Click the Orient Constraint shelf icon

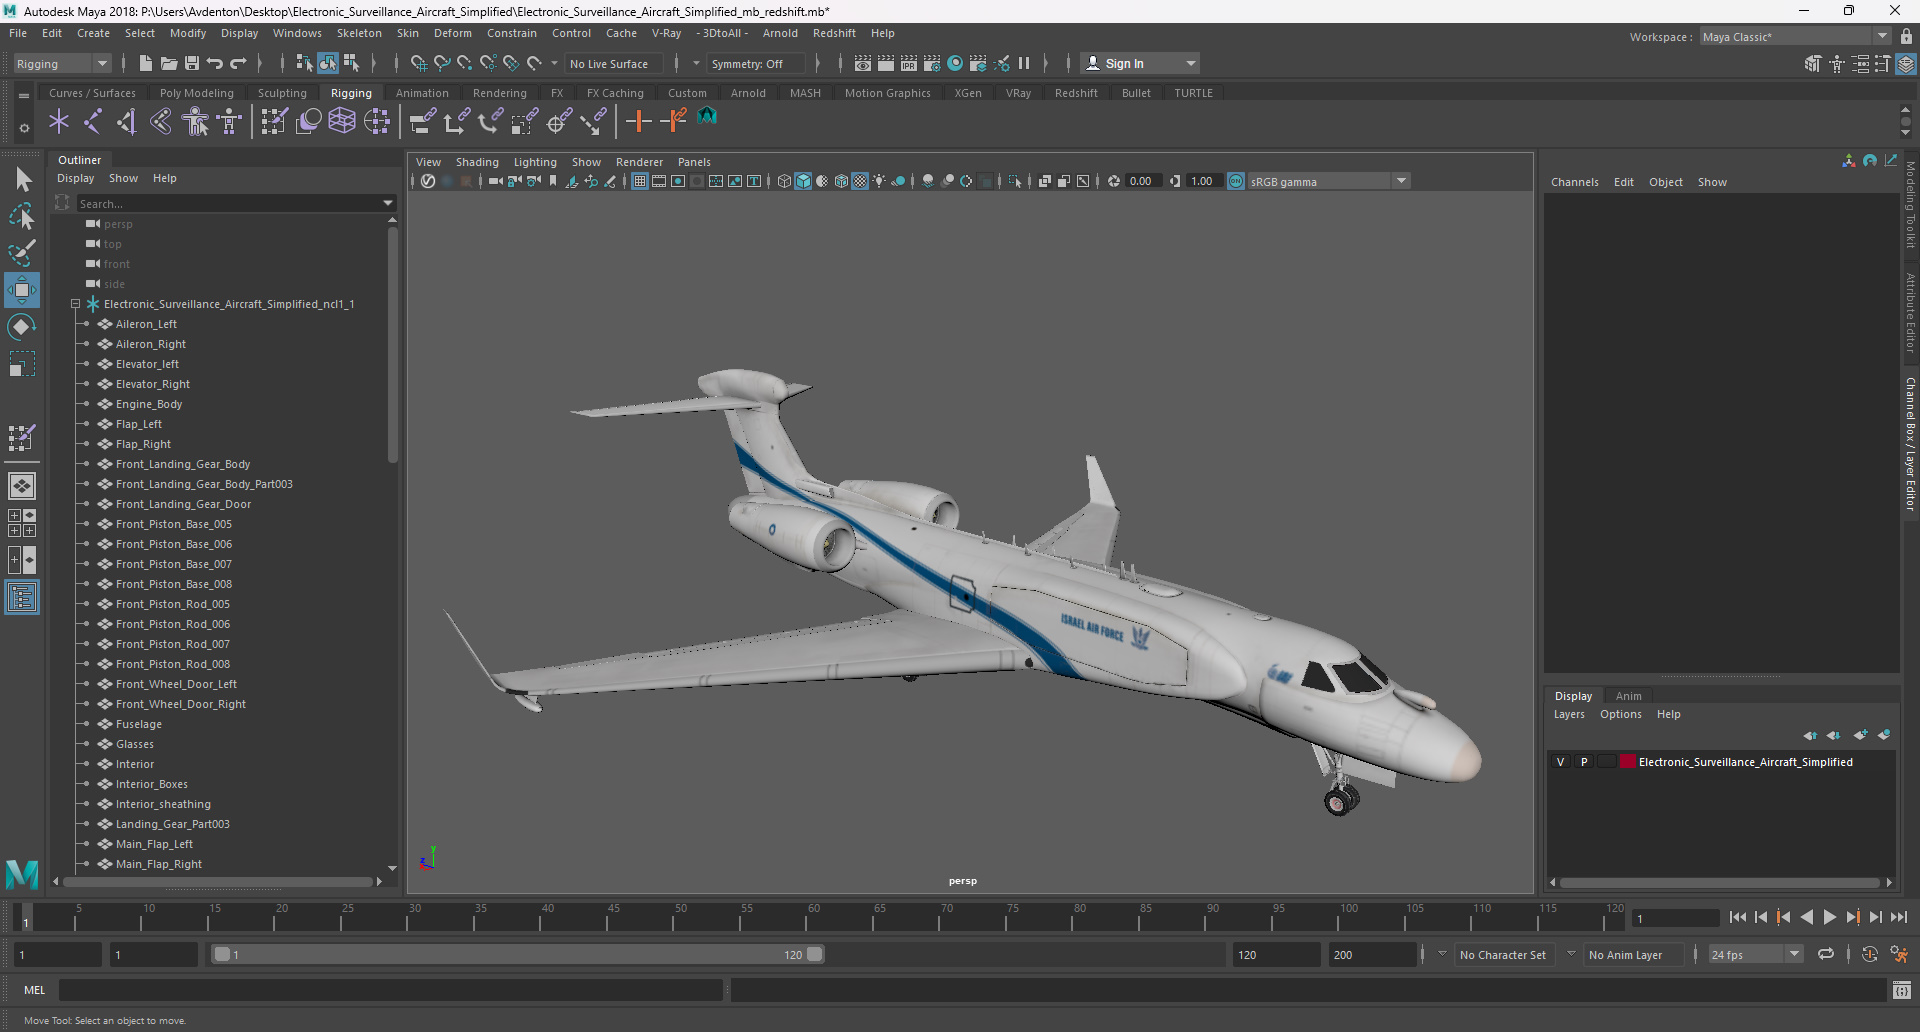tap(491, 122)
